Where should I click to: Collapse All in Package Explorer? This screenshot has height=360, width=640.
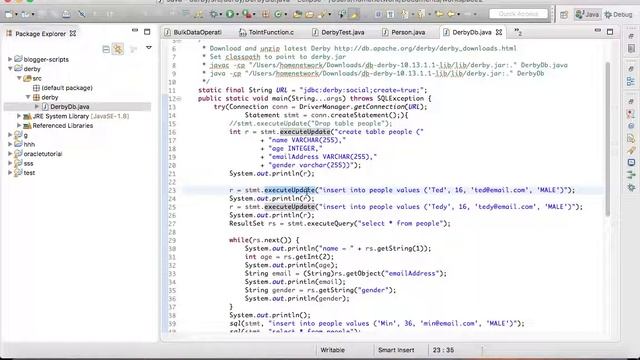[x=106, y=49]
